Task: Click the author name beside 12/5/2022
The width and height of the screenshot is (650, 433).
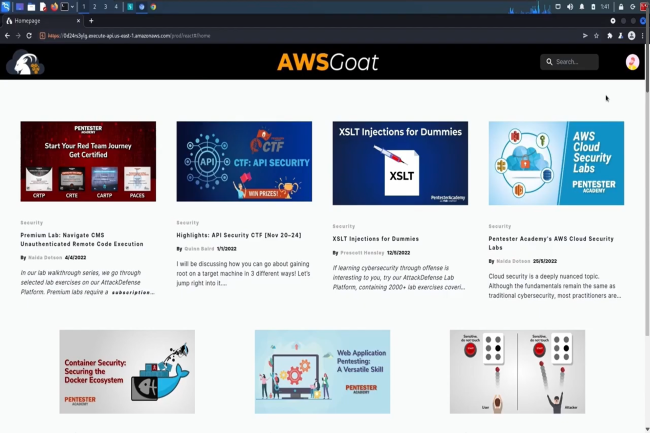Action: point(362,252)
